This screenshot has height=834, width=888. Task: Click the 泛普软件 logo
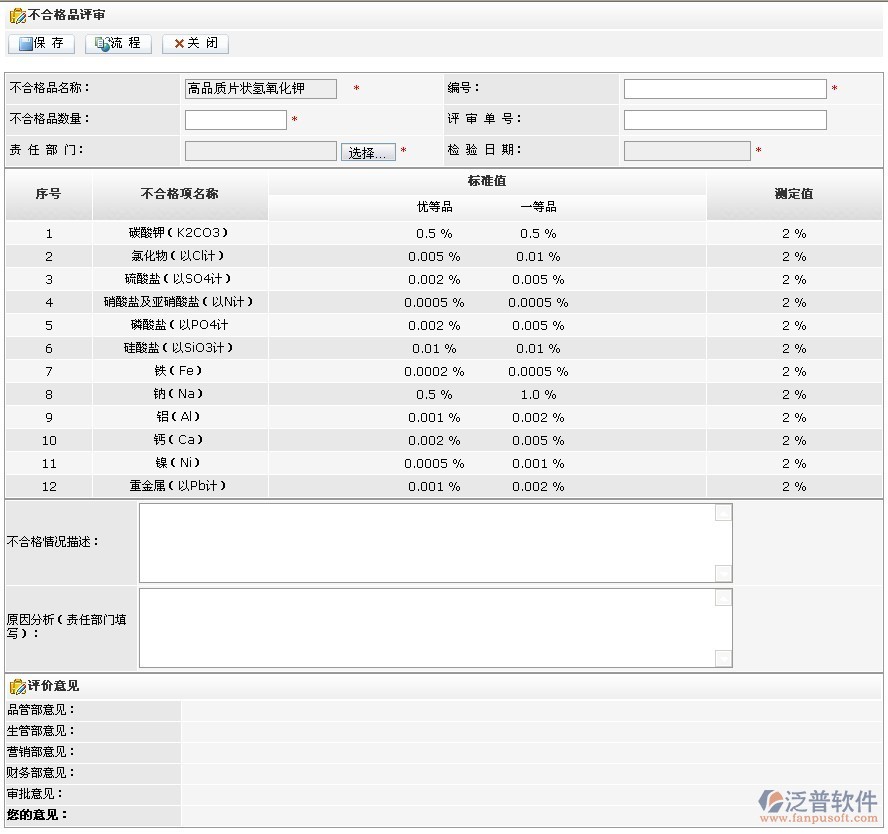(817, 804)
